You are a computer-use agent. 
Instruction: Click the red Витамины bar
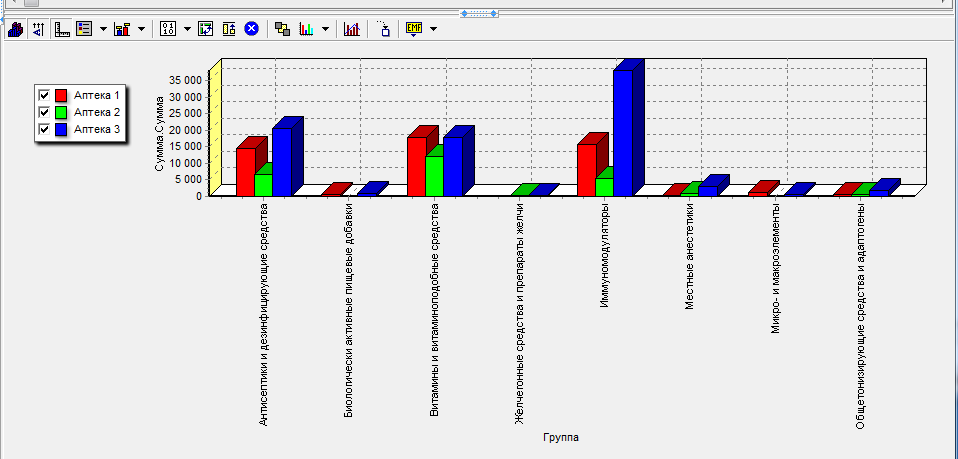[417, 166]
